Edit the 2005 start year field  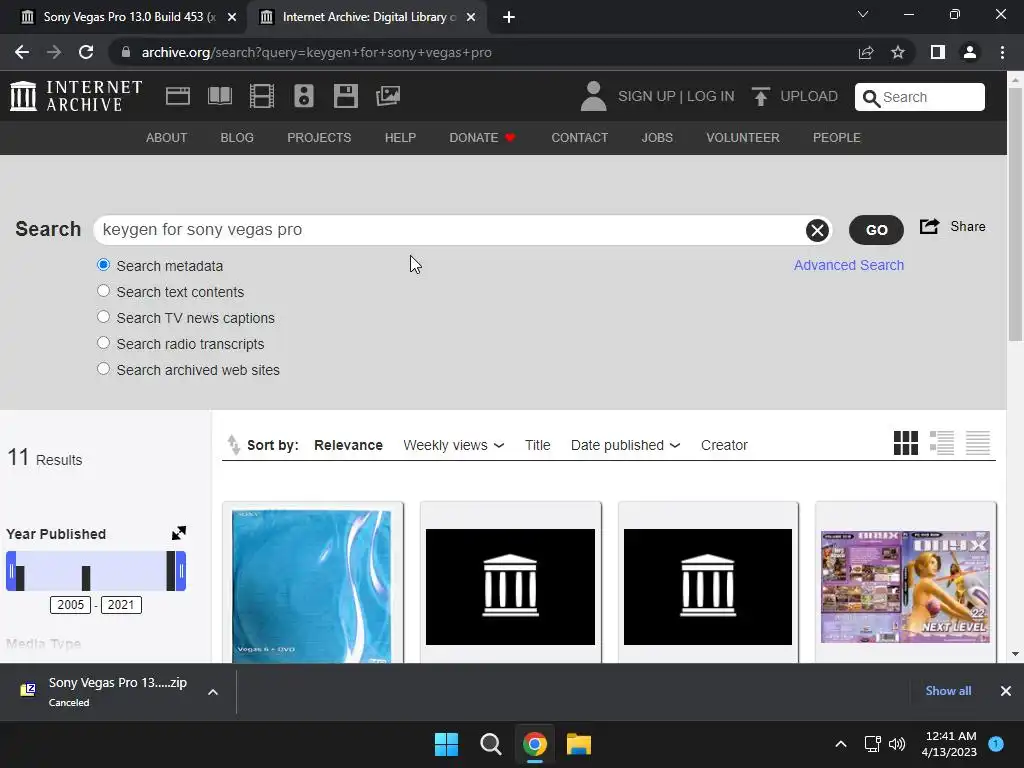tap(71, 605)
